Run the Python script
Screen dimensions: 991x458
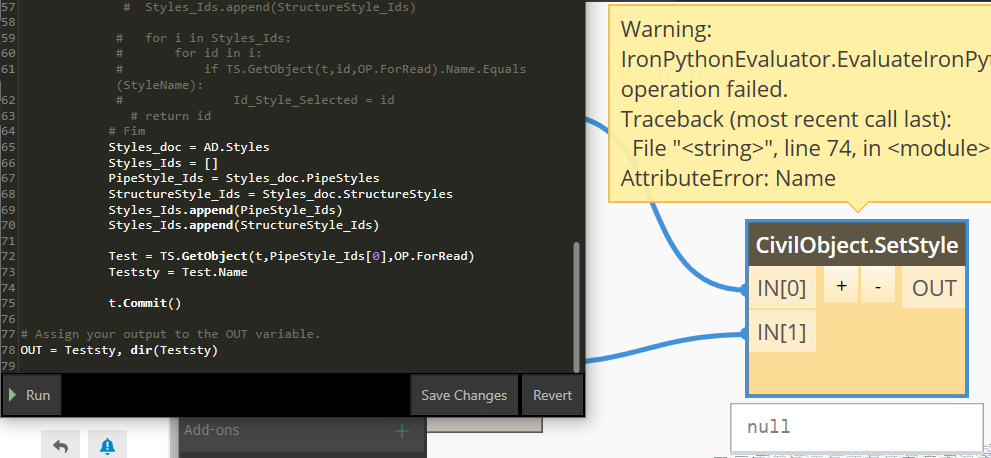pos(32,395)
